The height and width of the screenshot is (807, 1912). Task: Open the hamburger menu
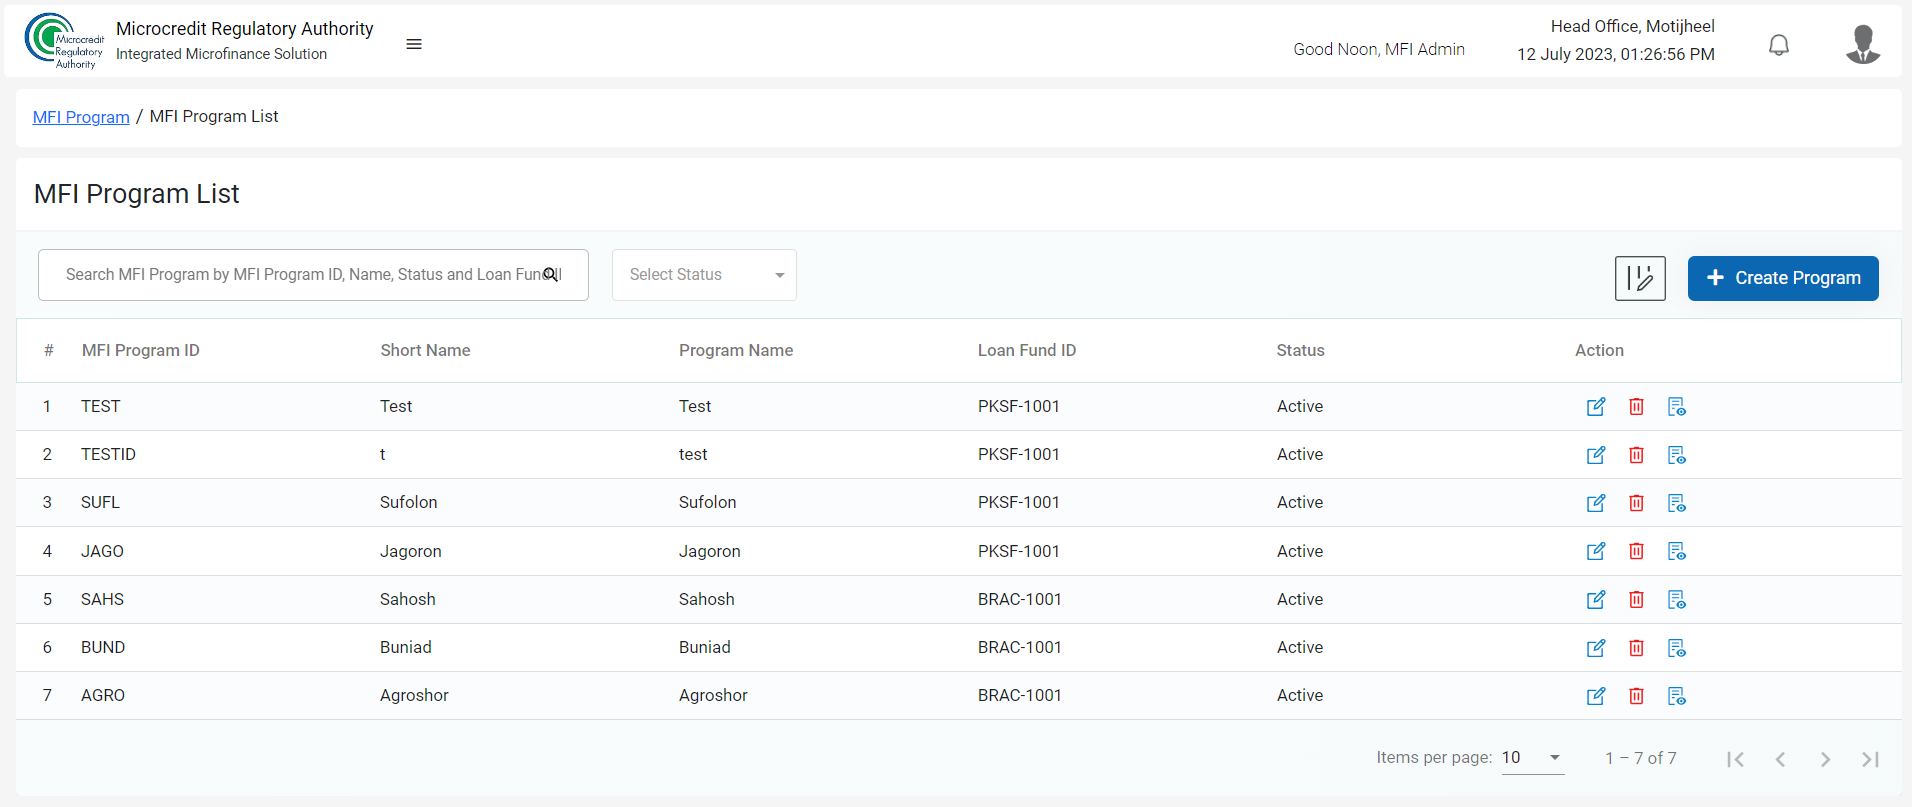pyautogui.click(x=414, y=44)
